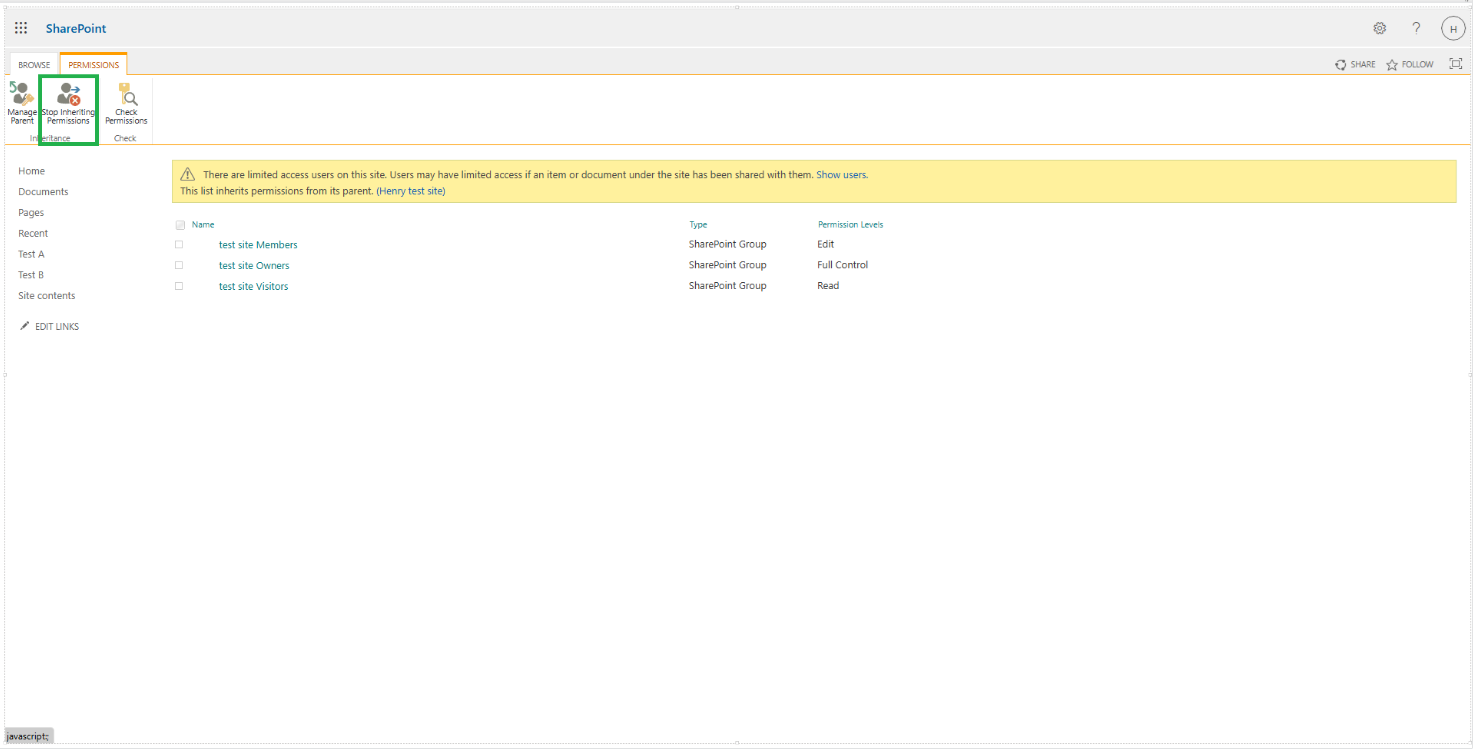
Task: Open Test B in left navigation
Action: pos(31,274)
